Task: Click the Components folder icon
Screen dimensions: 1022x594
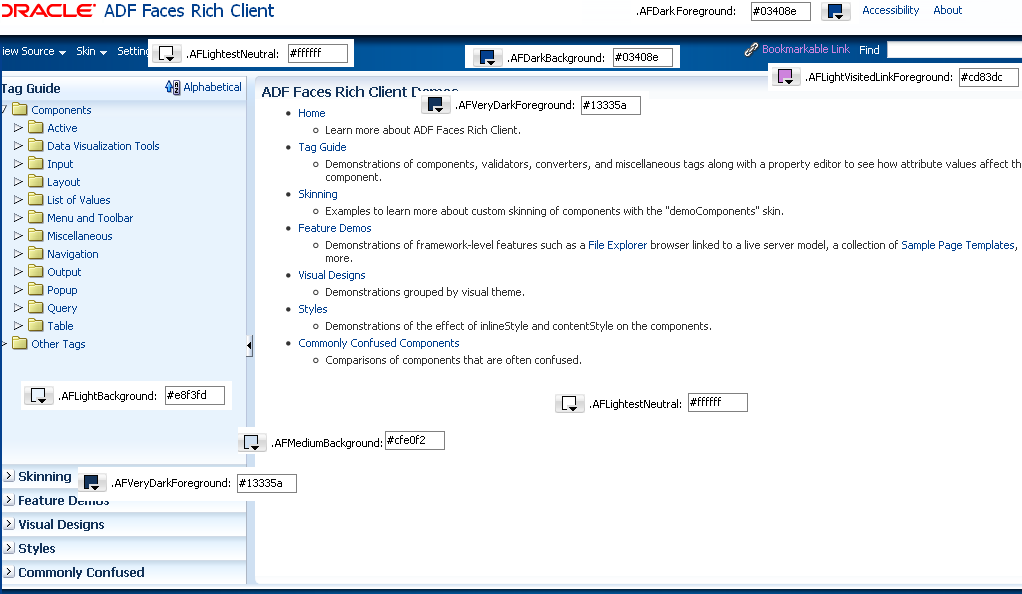Action: [20, 109]
